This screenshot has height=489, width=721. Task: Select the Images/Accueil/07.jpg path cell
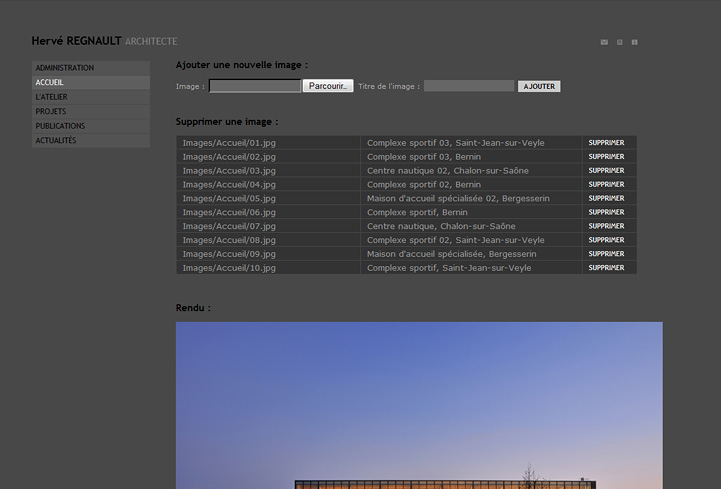coord(268,226)
